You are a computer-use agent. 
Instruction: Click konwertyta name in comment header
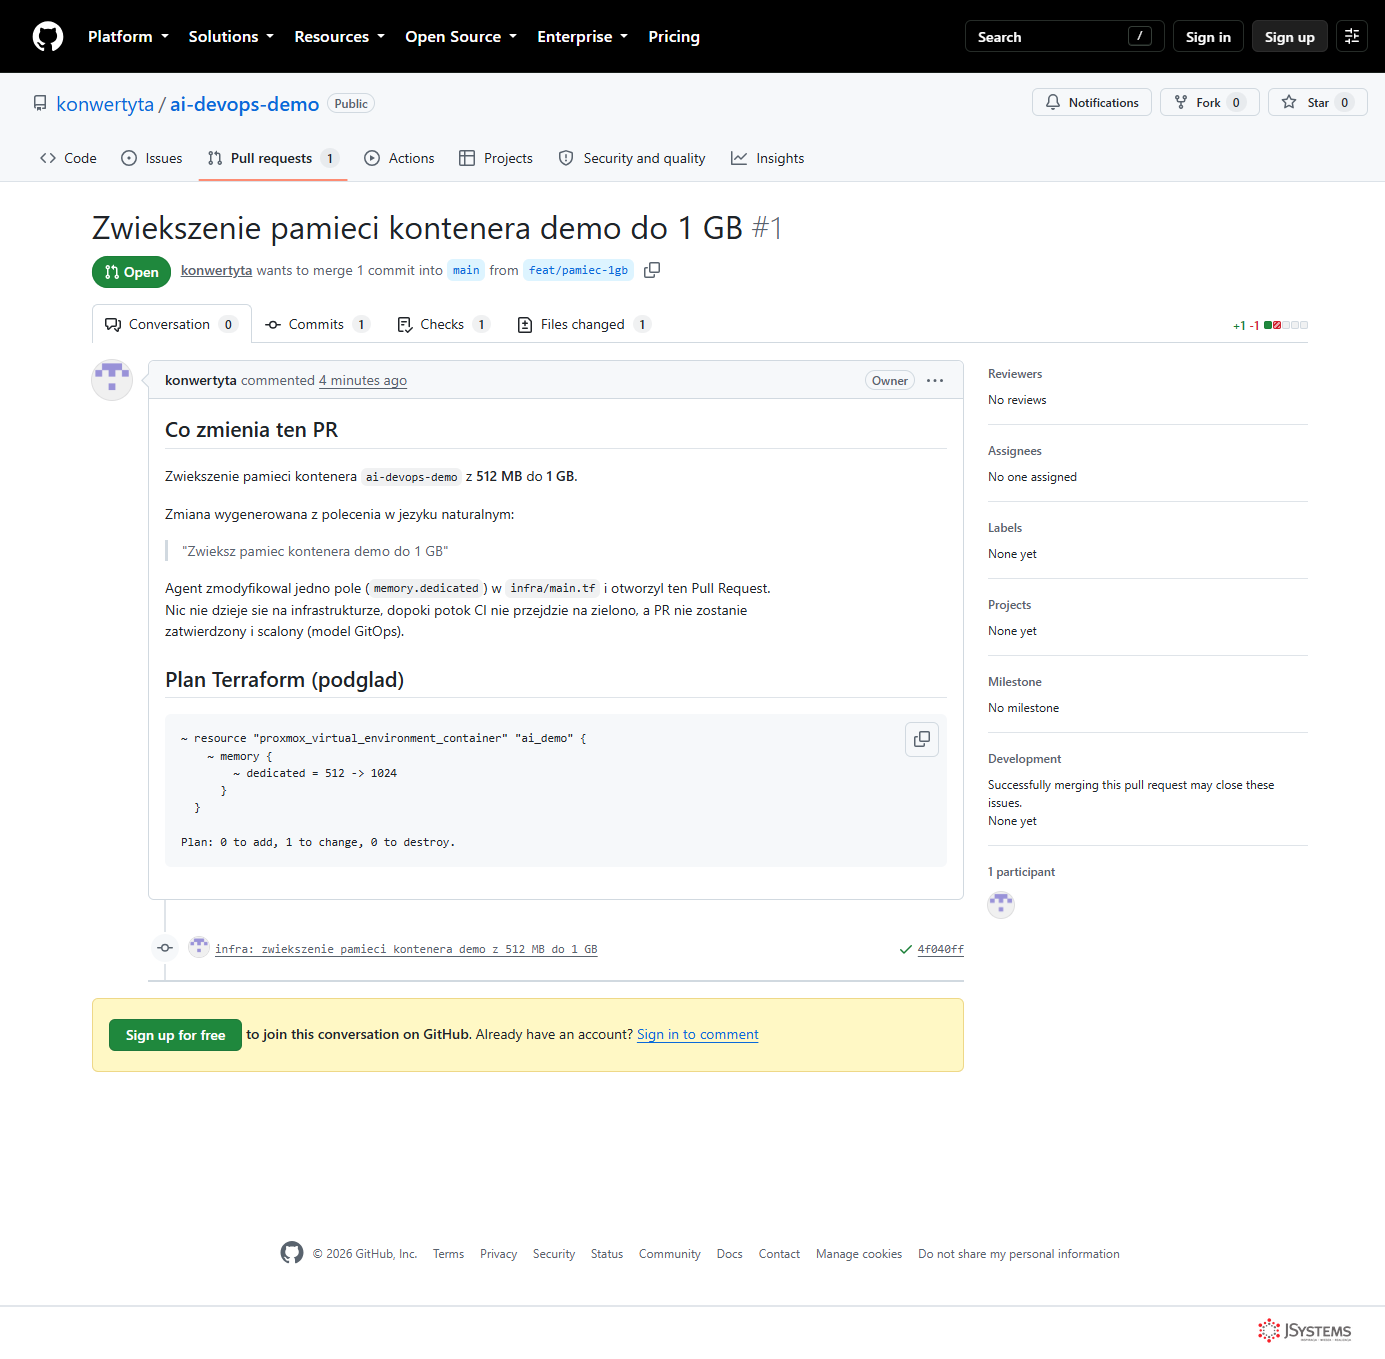pyautogui.click(x=201, y=380)
